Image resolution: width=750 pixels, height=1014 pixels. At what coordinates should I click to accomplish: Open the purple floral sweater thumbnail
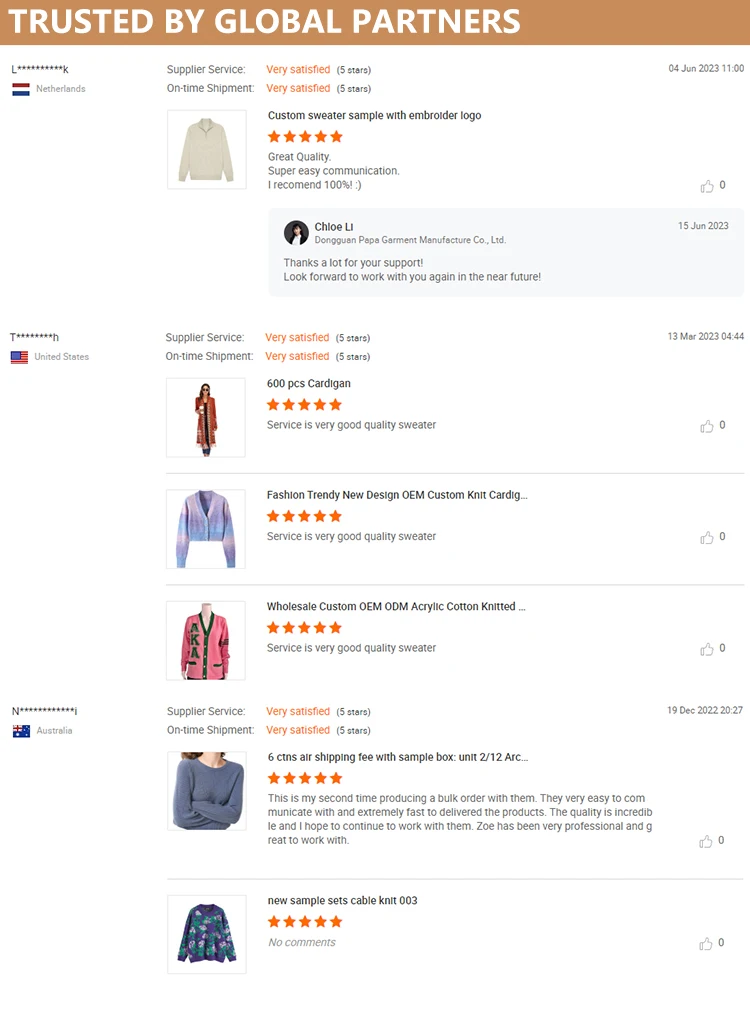(x=207, y=934)
